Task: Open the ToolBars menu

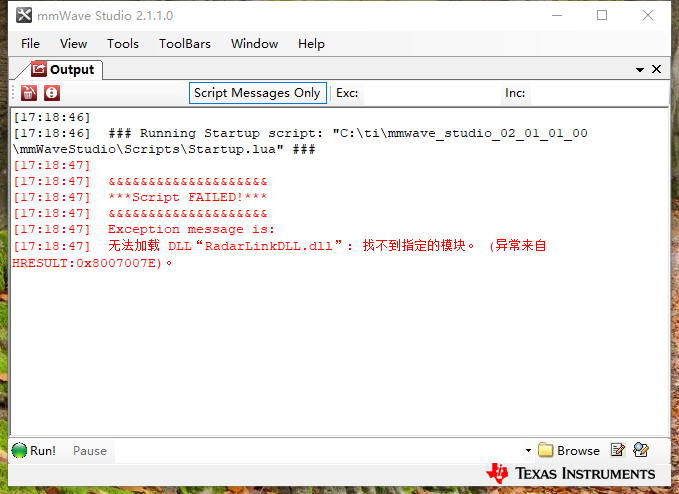Action: 184,44
